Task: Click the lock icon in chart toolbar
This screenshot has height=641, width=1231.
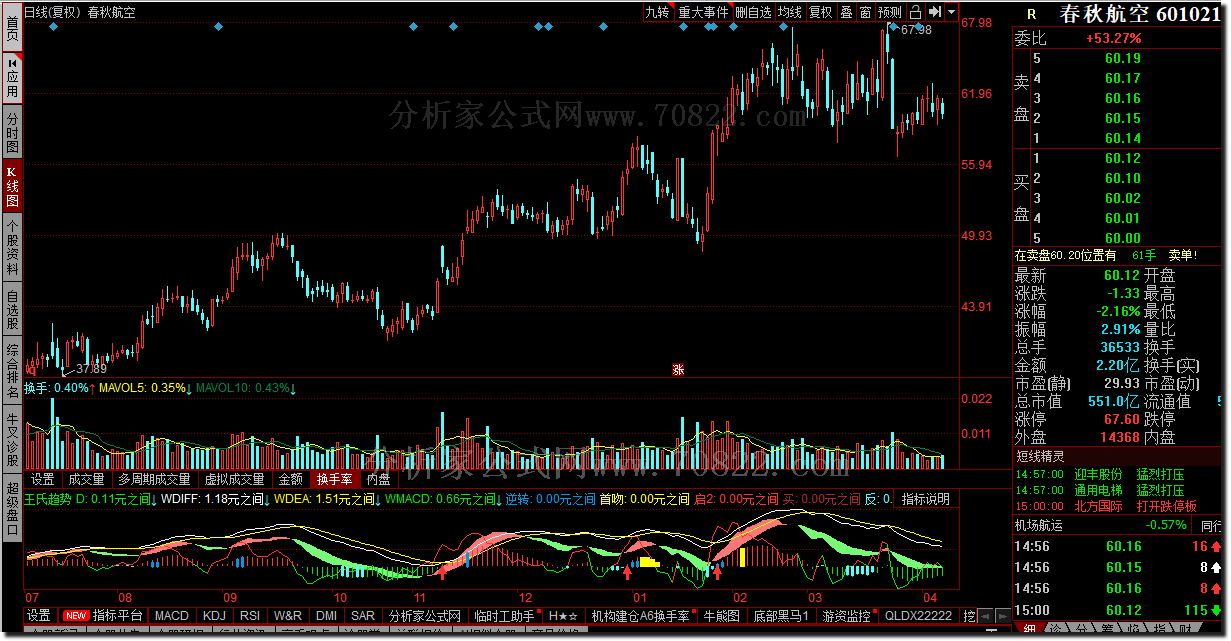Action: pos(915,12)
